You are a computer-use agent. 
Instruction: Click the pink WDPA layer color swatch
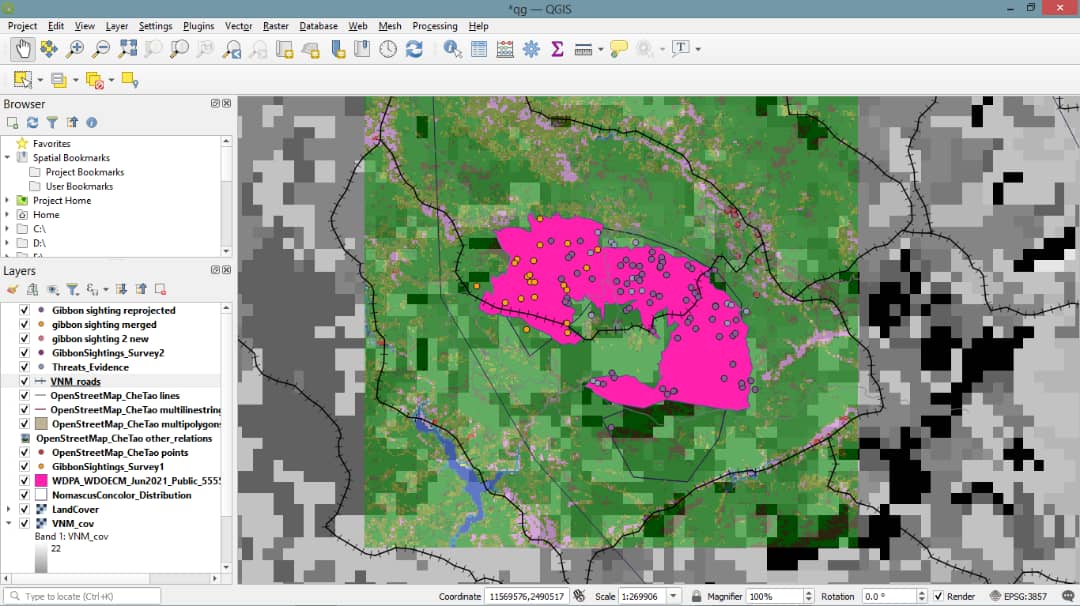tap(41, 481)
